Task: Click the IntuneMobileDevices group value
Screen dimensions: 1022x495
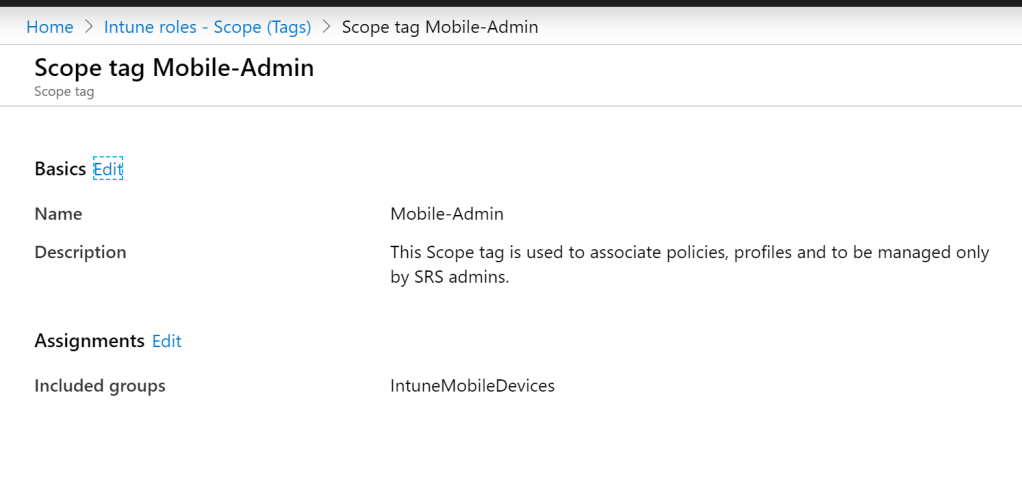Action: 472,386
